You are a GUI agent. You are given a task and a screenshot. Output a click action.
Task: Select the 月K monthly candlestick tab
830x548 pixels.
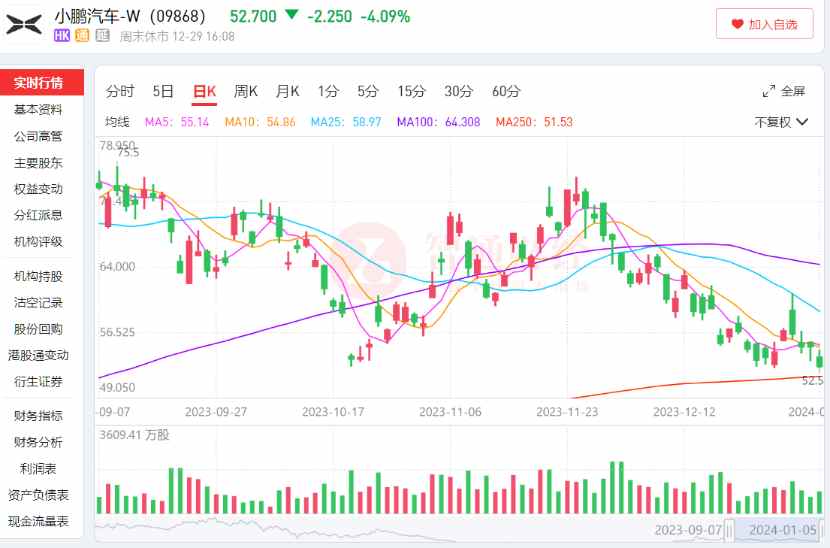coord(287,91)
